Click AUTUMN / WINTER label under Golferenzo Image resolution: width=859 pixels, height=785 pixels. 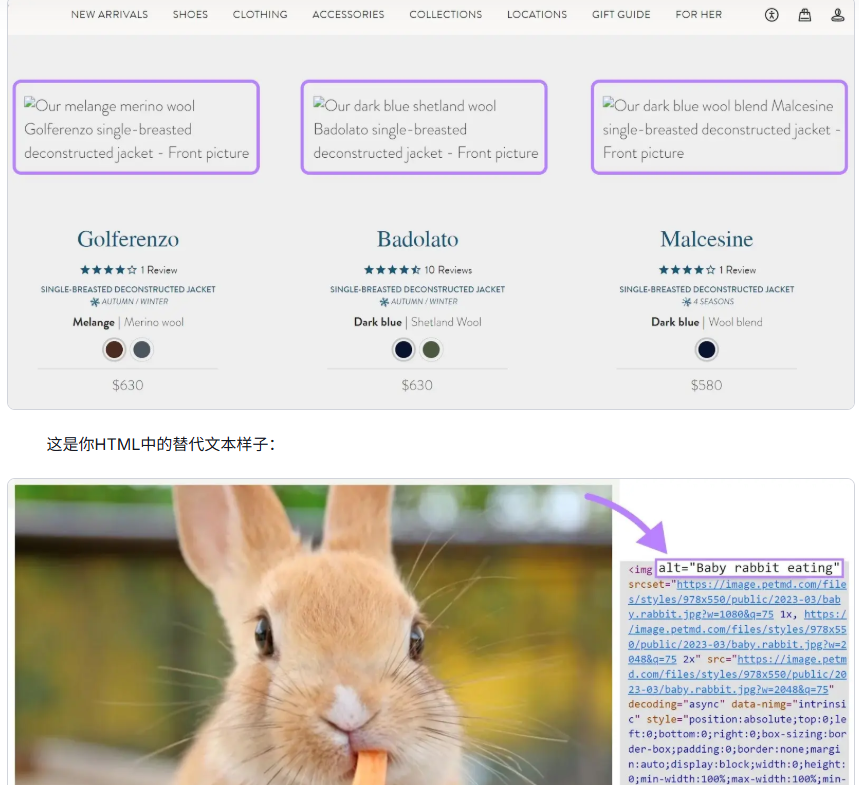[x=129, y=302]
